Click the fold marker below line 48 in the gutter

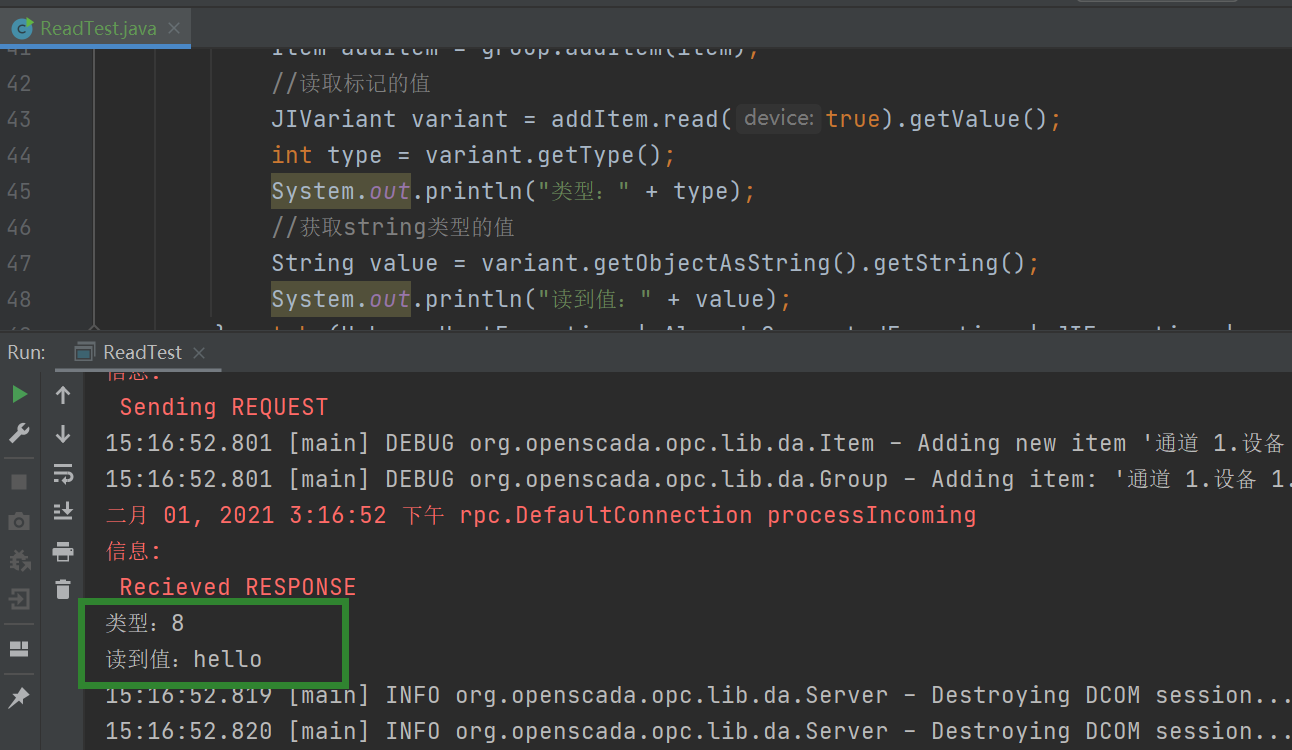(95, 327)
